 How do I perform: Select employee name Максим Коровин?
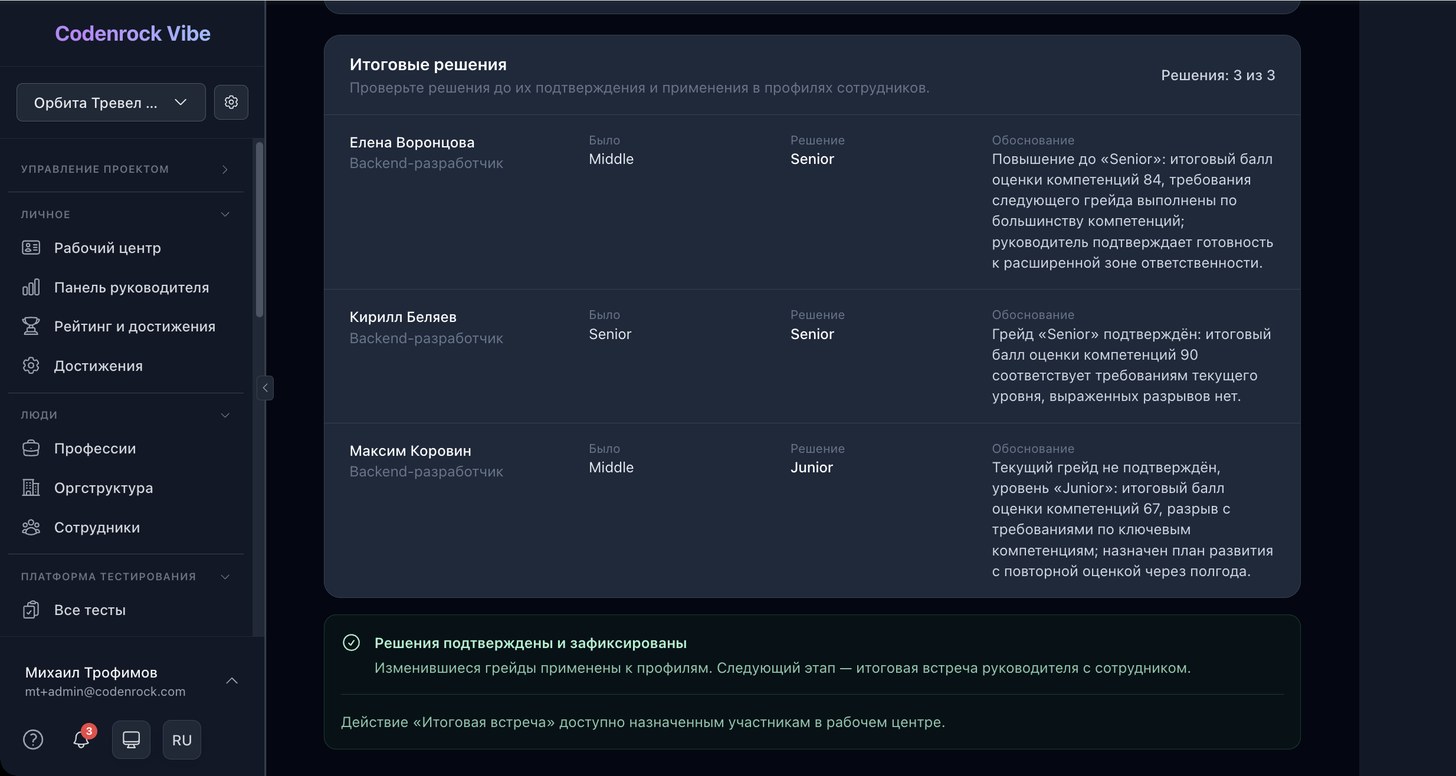point(410,451)
